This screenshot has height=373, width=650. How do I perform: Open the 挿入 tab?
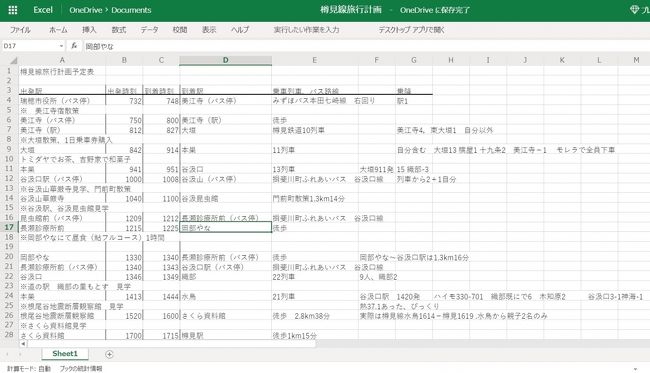pos(89,30)
